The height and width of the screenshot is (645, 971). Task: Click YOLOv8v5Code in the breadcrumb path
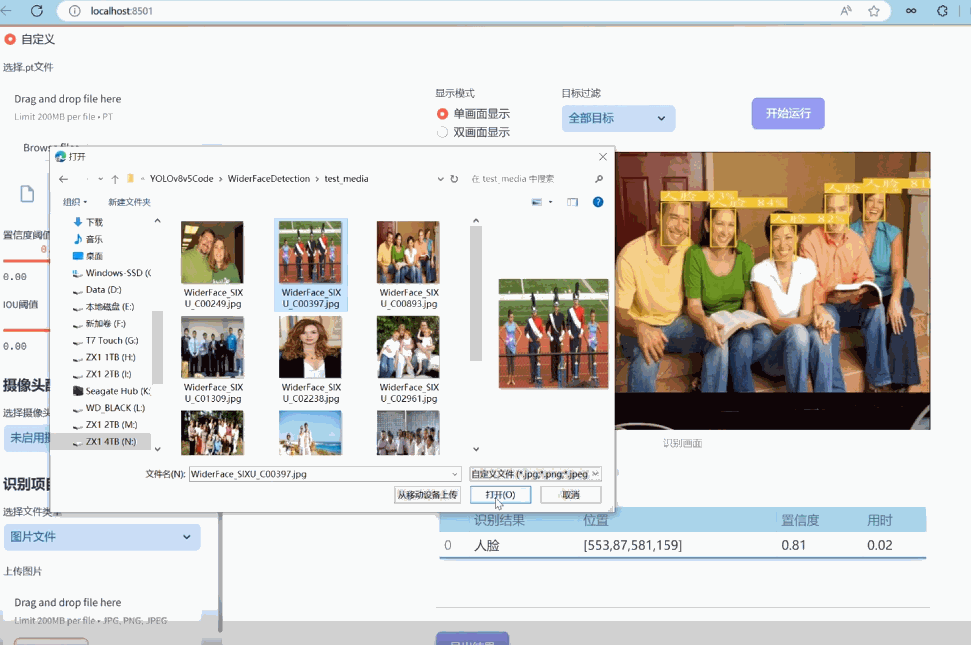coord(181,179)
